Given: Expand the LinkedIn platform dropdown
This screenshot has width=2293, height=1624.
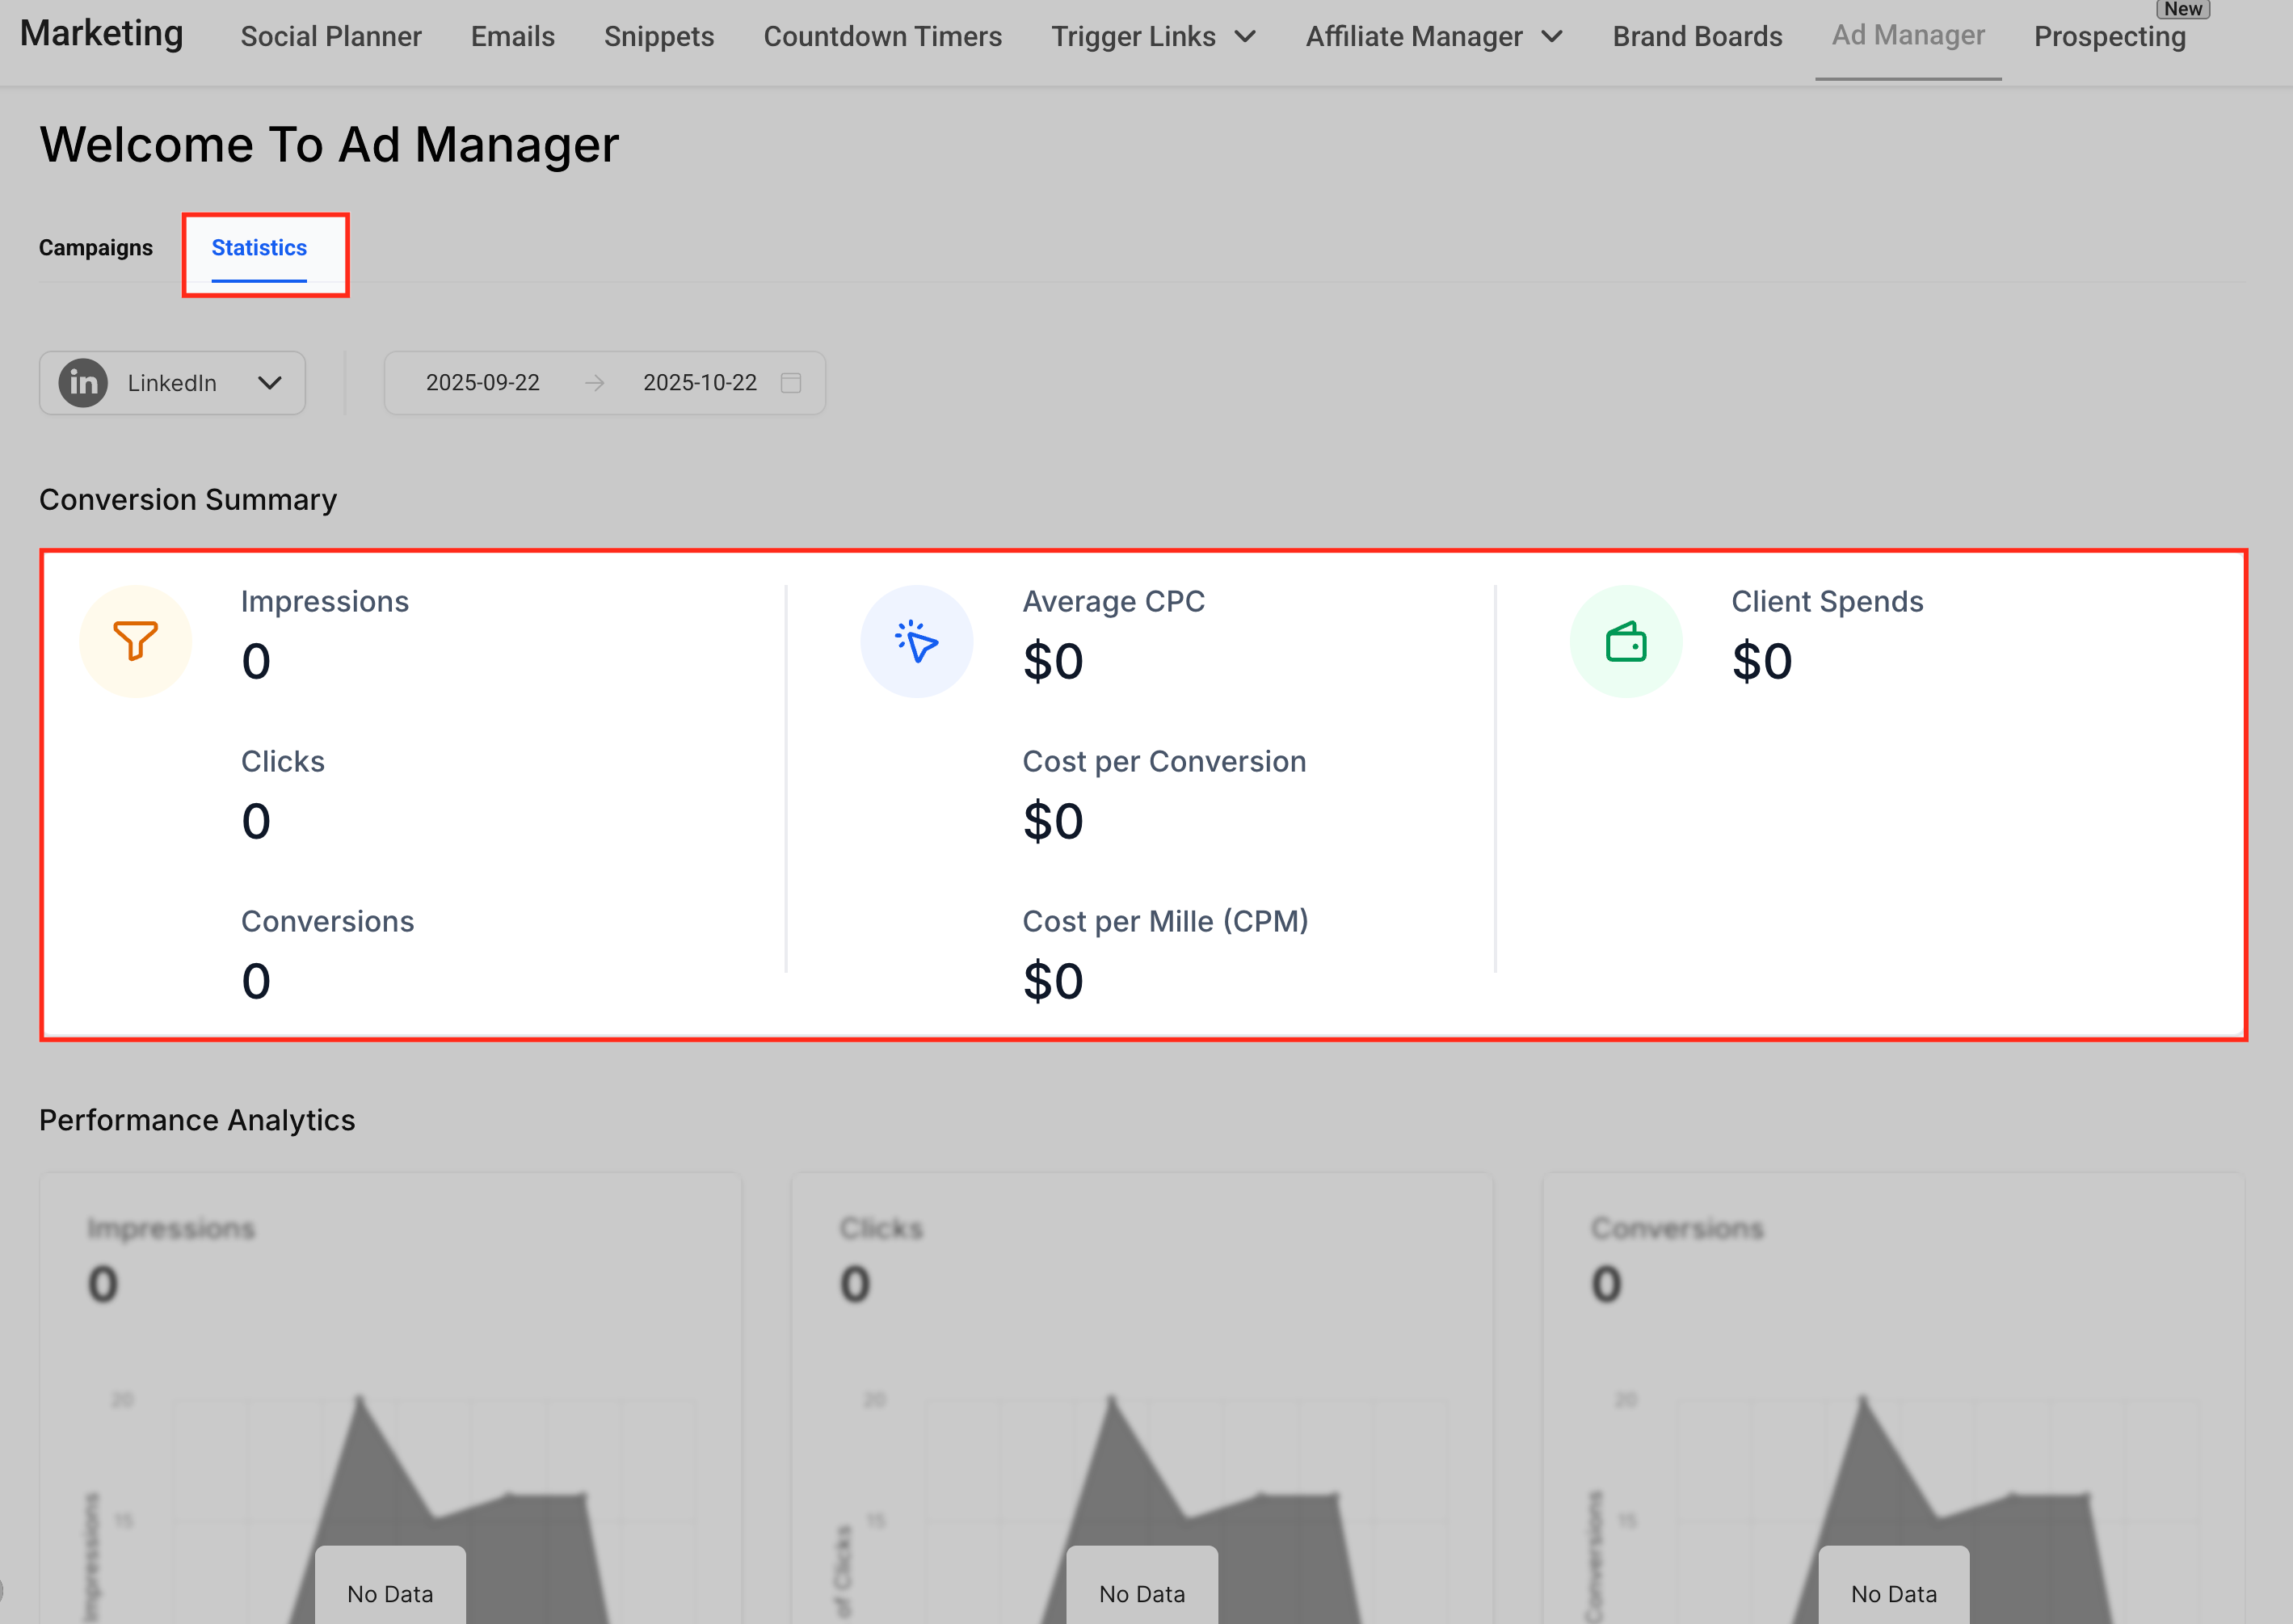Looking at the screenshot, I should (x=269, y=383).
